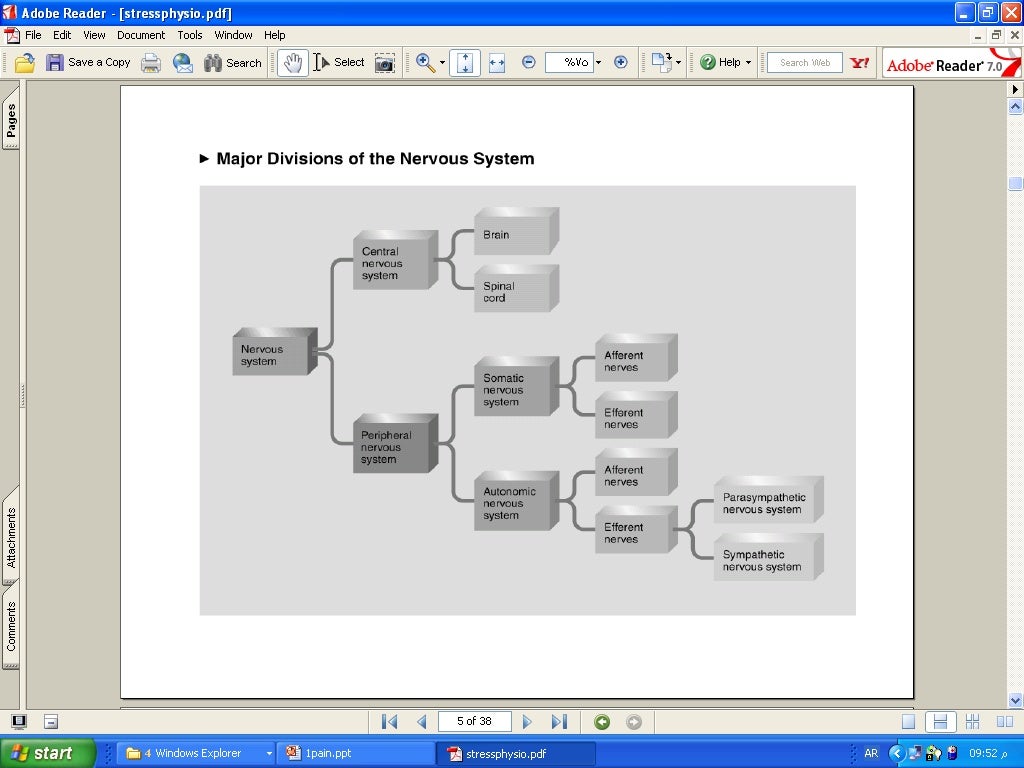Click the AR language indicator in the tray
Viewport: 1024px width, 768px height.
pyautogui.click(x=871, y=754)
